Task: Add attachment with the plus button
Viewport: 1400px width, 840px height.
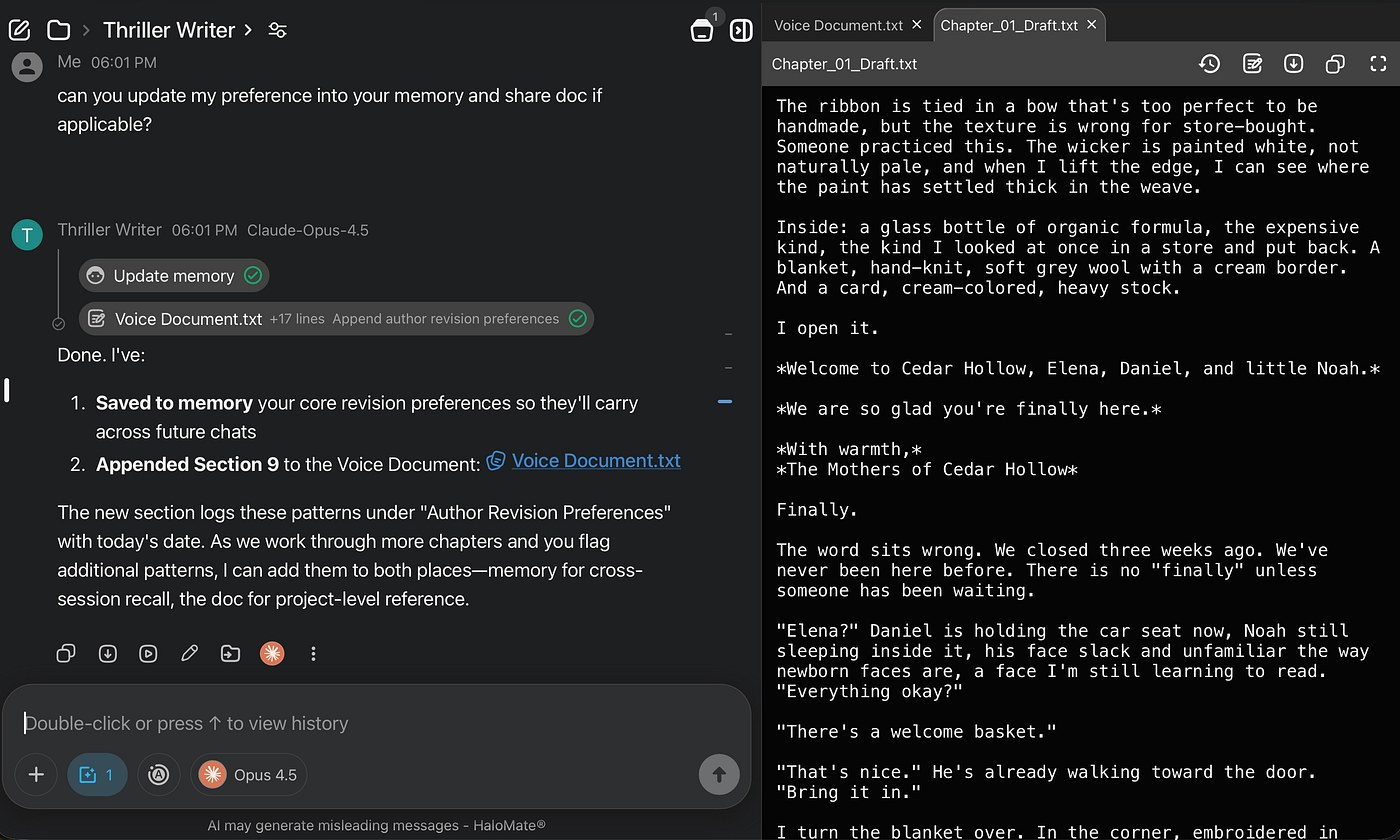Action: [36, 775]
